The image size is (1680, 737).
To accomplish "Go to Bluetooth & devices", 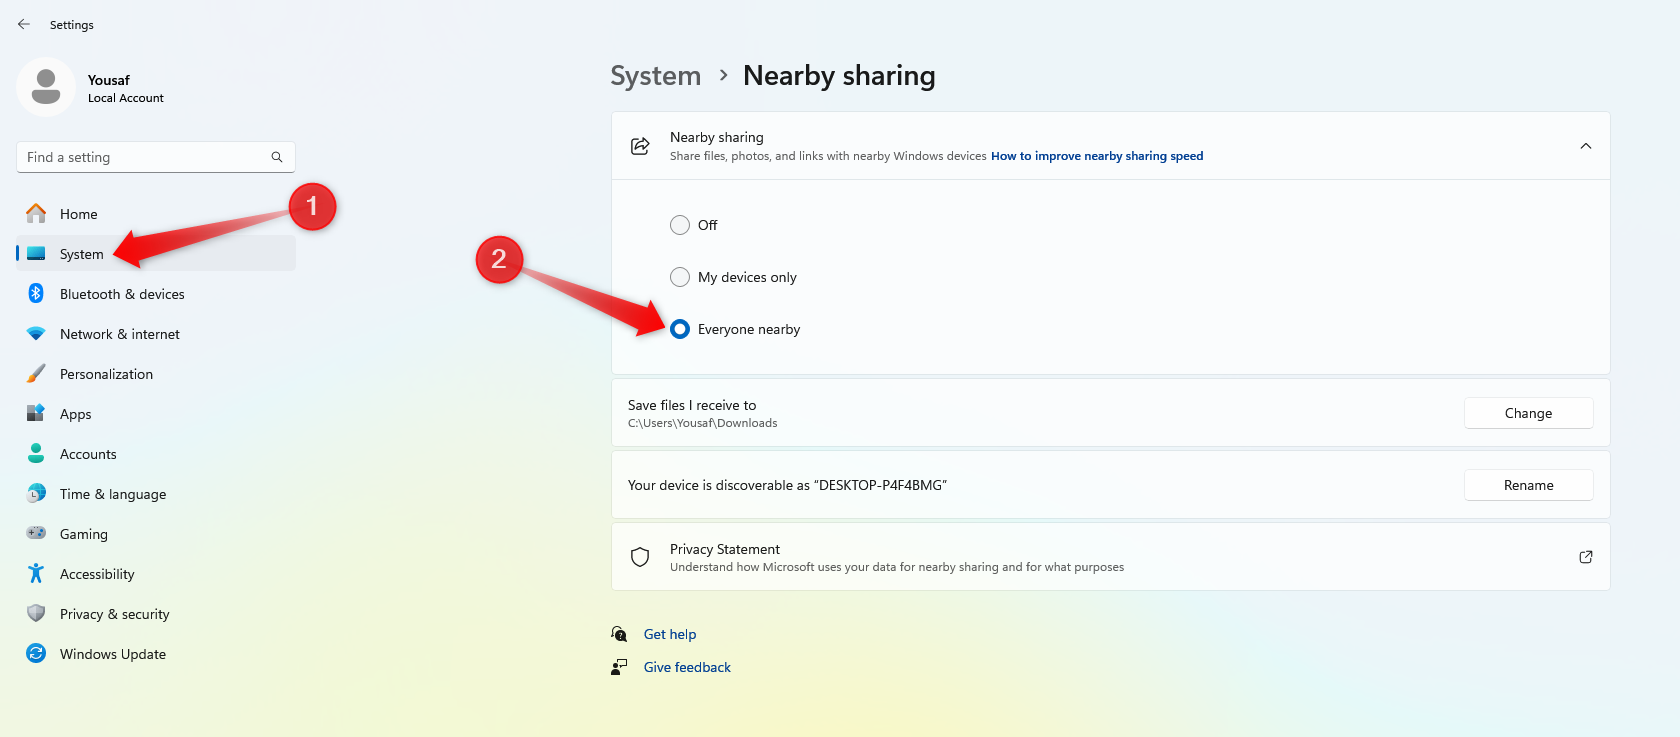I will pyautogui.click(x=156, y=294).
